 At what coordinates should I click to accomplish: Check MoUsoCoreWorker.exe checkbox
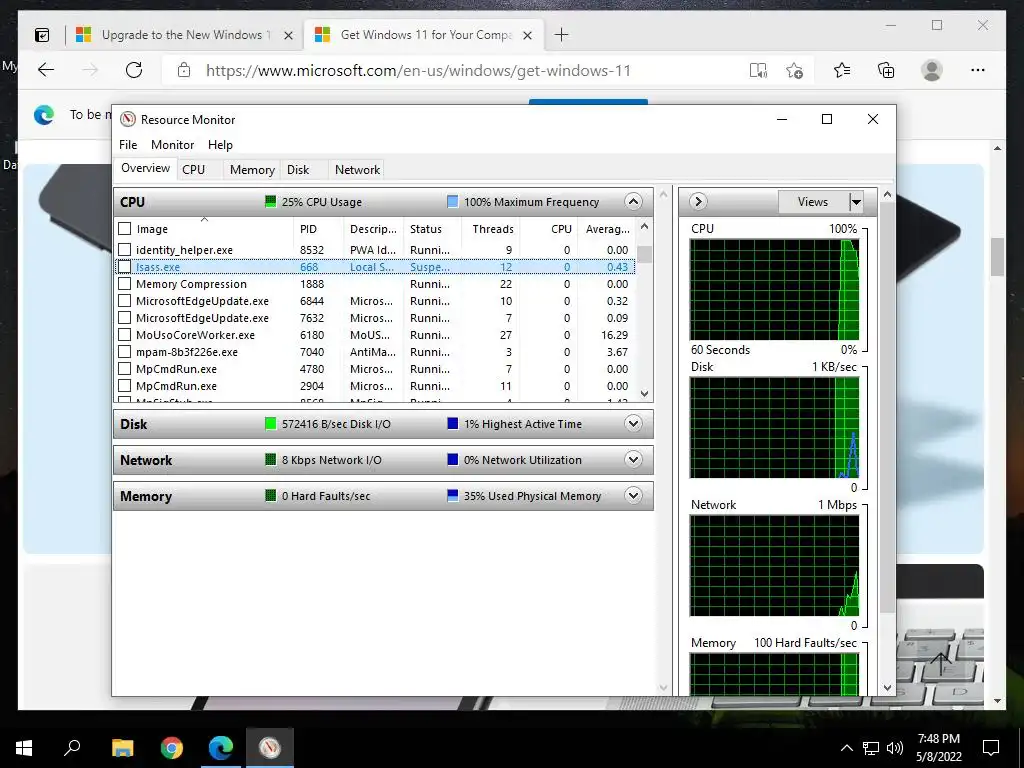click(125, 335)
